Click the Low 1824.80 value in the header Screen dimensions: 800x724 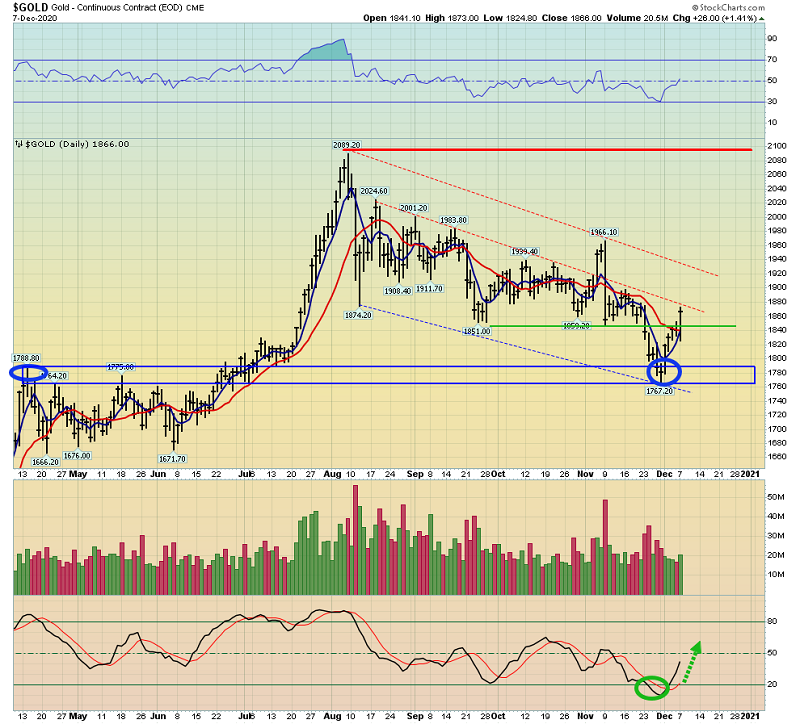(510, 18)
